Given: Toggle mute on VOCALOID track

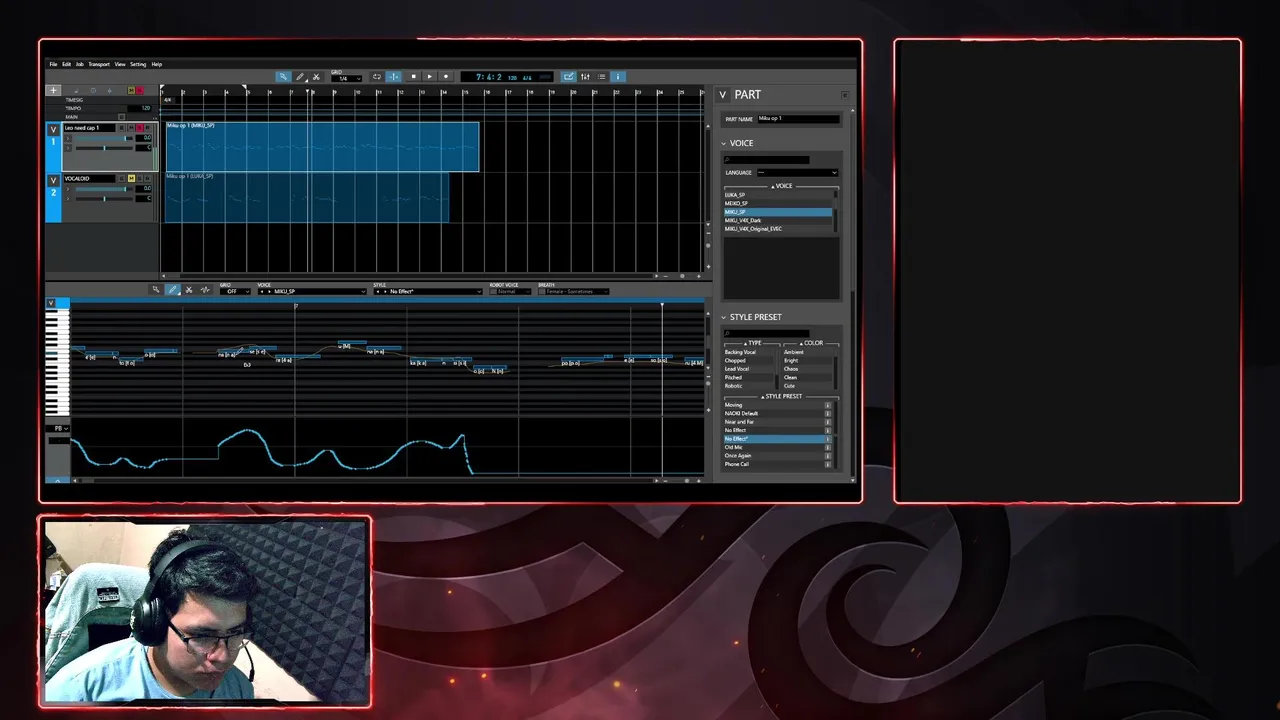Looking at the screenshot, I should point(131,178).
